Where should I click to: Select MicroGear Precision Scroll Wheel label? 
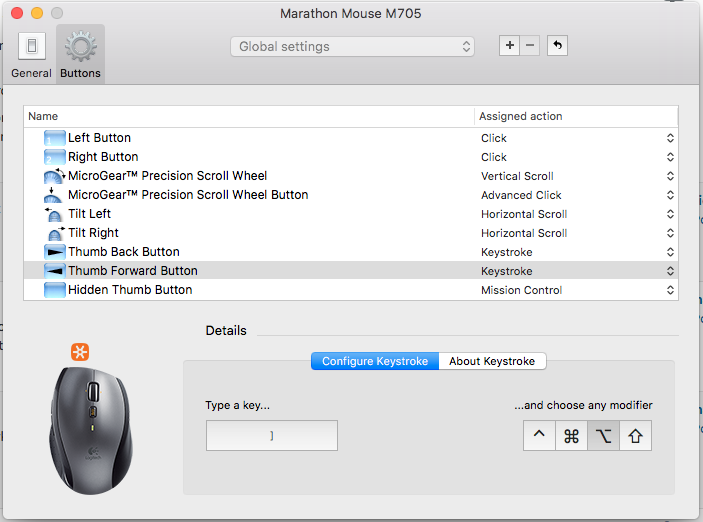pos(167,176)
